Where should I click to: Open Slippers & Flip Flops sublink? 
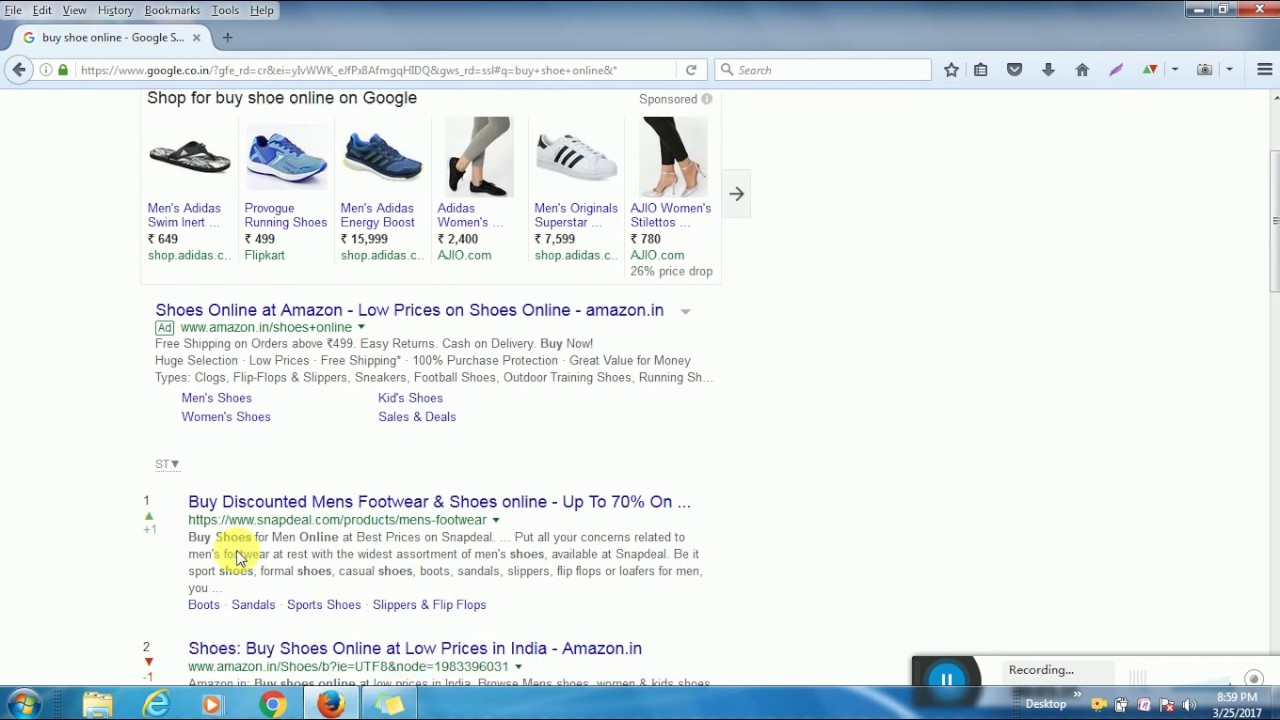429,605
